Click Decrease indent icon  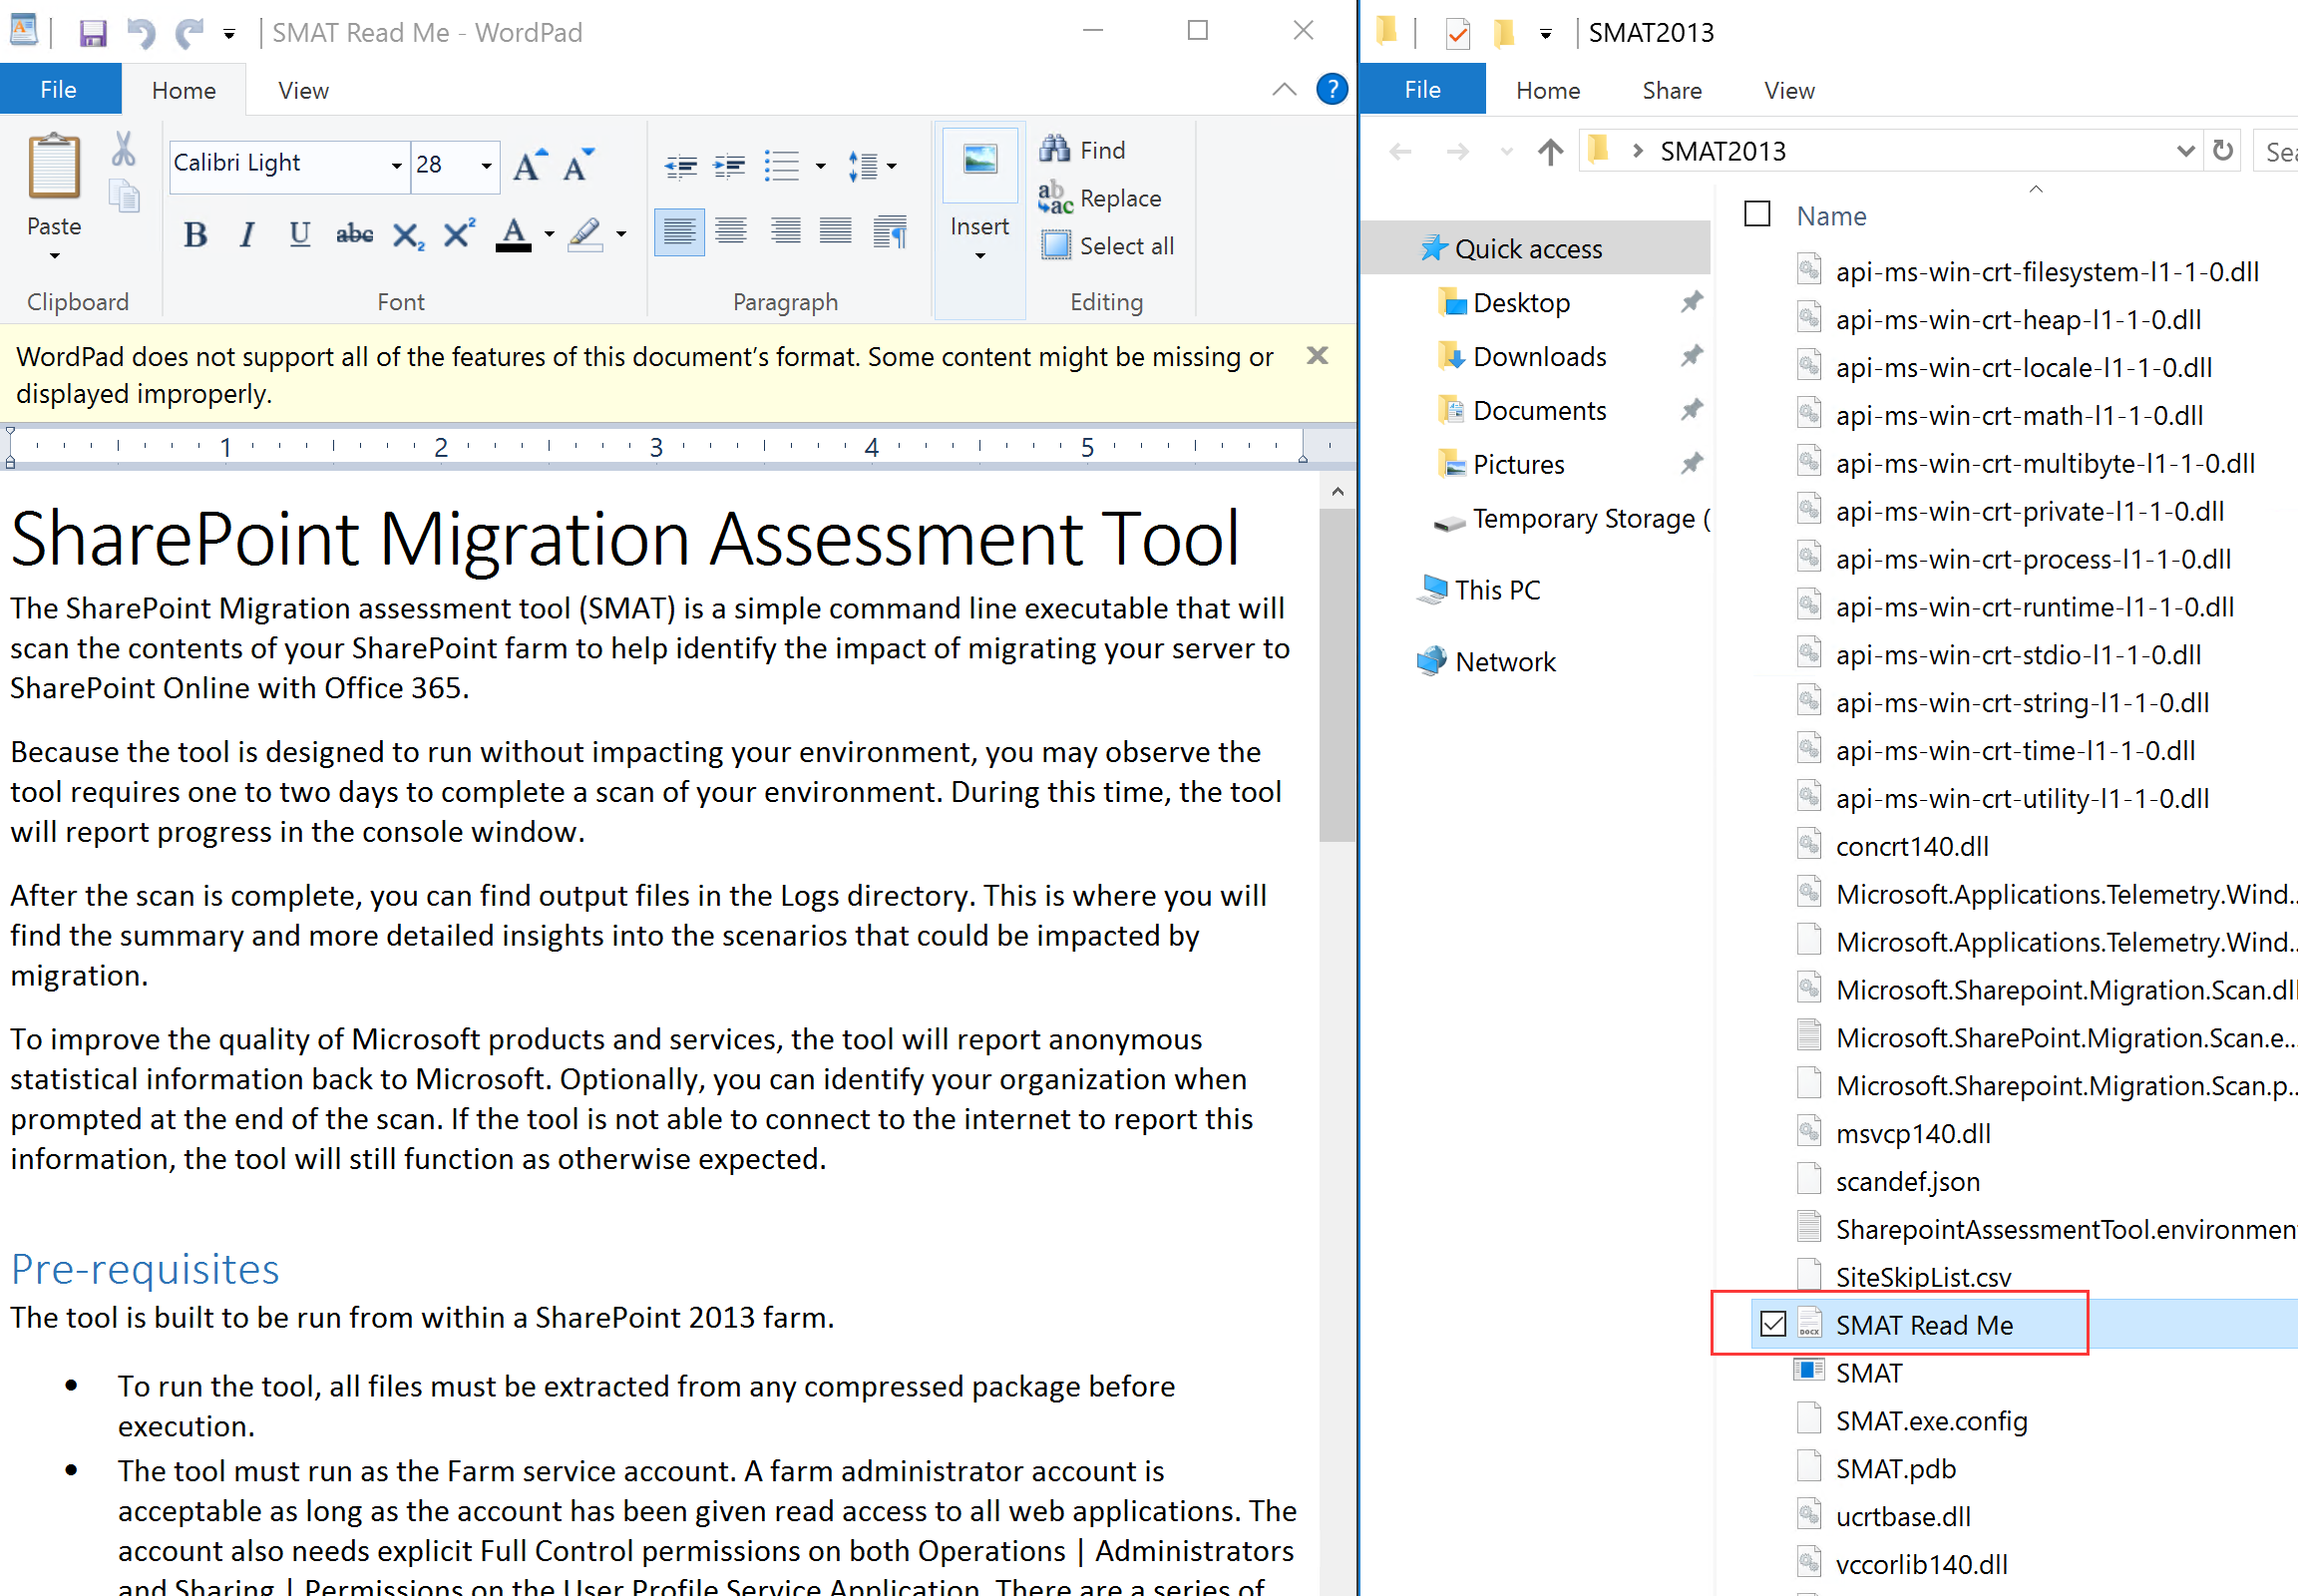coord(681,166)
